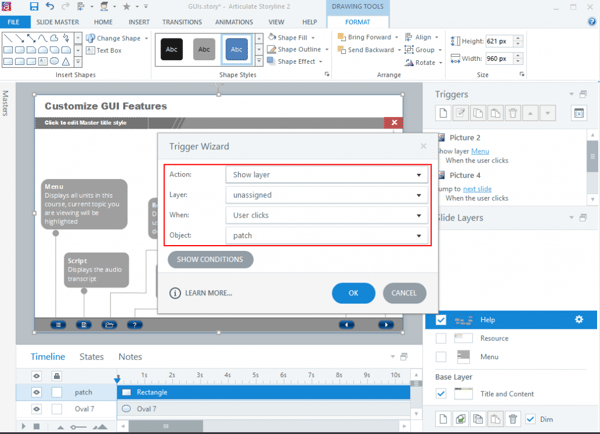Image resolution: width=600 pixels, height=434 pixels.
Task: Undo the last action
Action: coord(50,6)
